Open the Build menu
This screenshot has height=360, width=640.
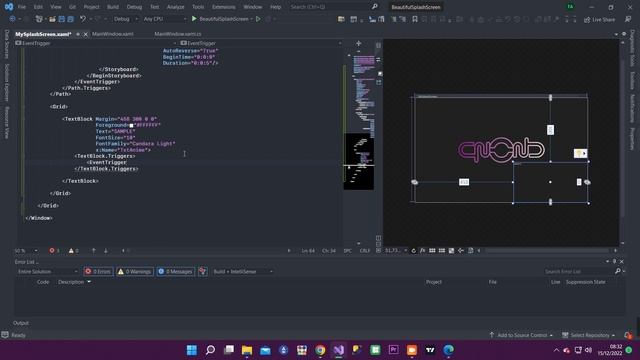113,7
